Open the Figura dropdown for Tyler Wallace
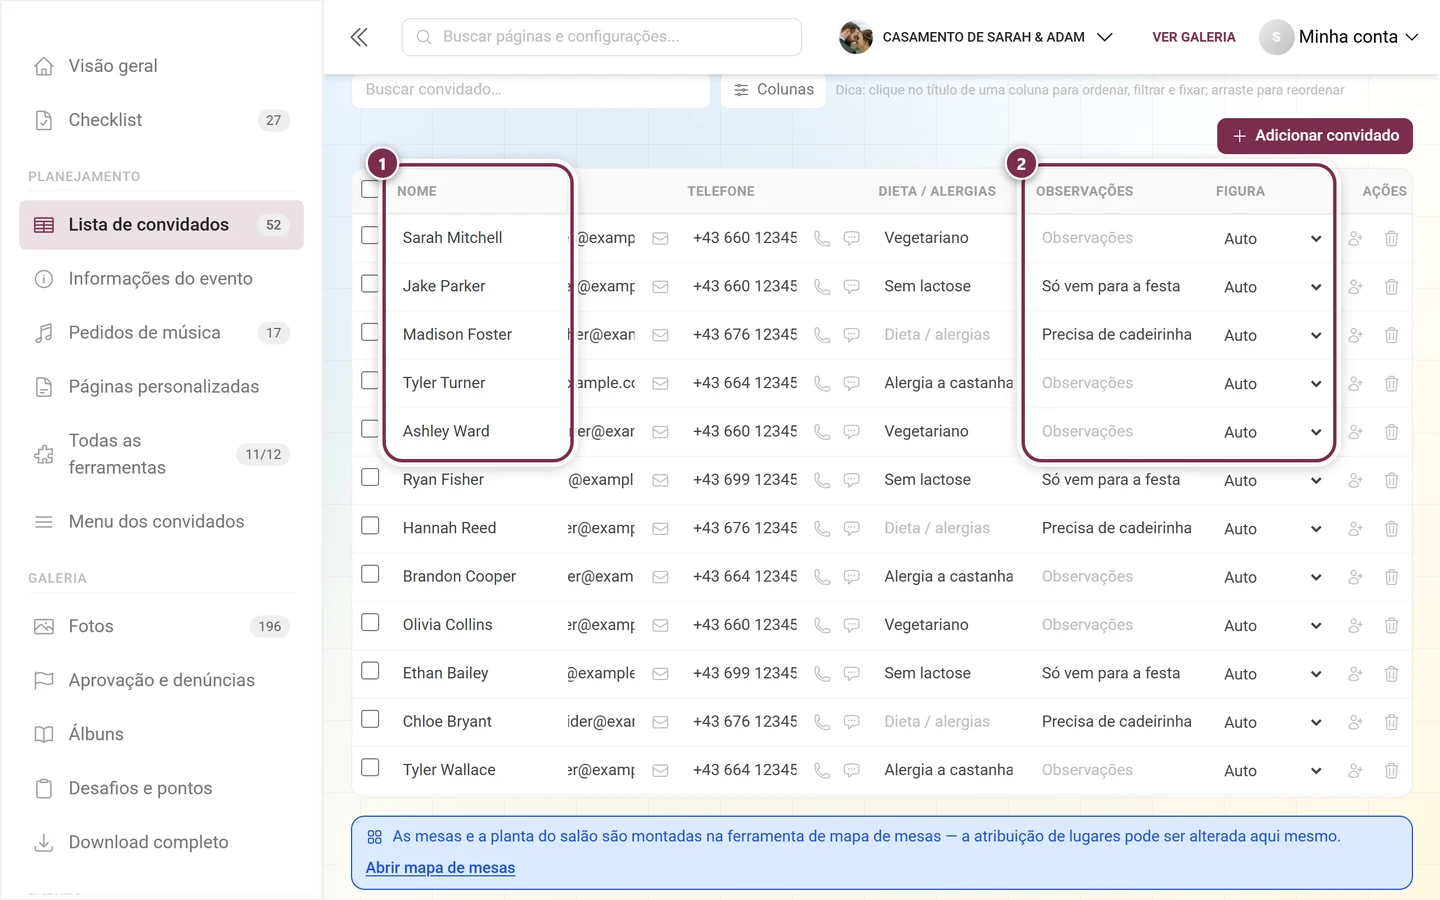1440x900 pixels. click(1272, 771)
